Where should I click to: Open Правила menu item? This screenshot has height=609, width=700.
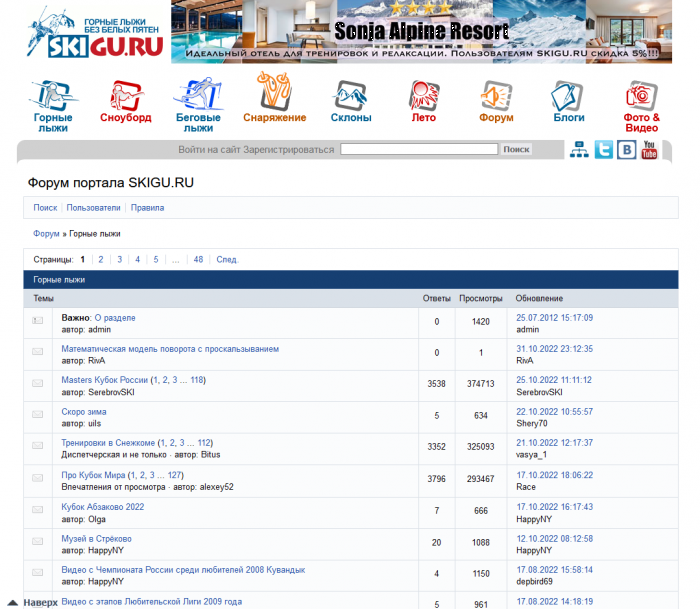(147, 208)
